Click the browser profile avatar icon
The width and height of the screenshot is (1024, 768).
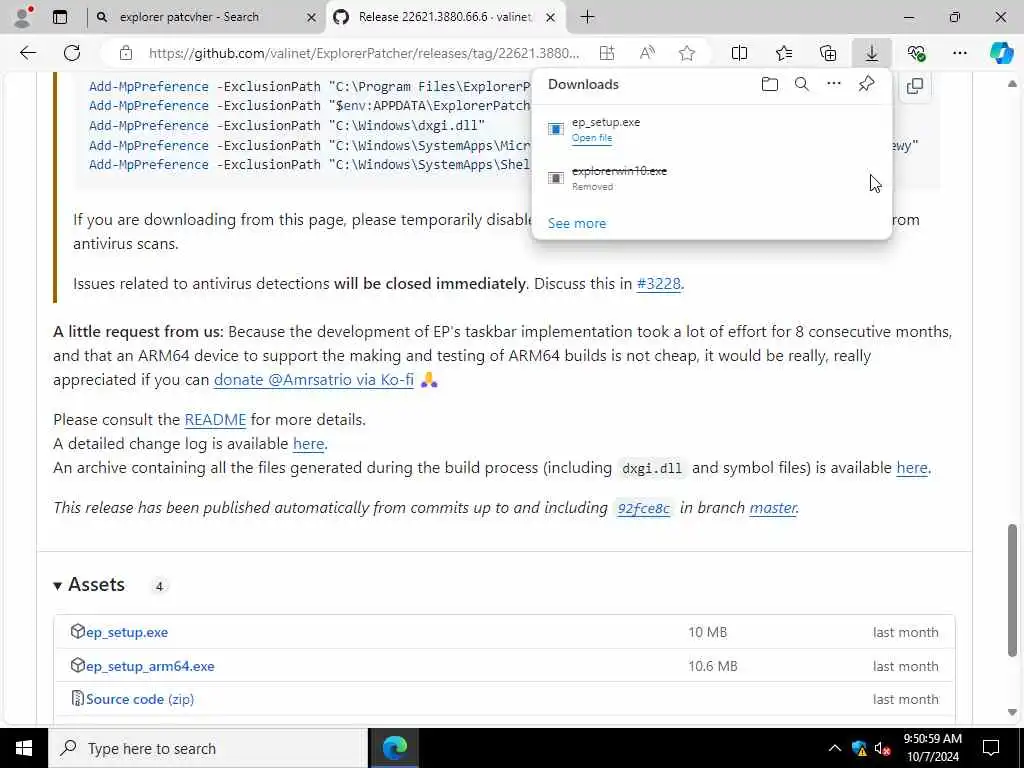point(22,17)
